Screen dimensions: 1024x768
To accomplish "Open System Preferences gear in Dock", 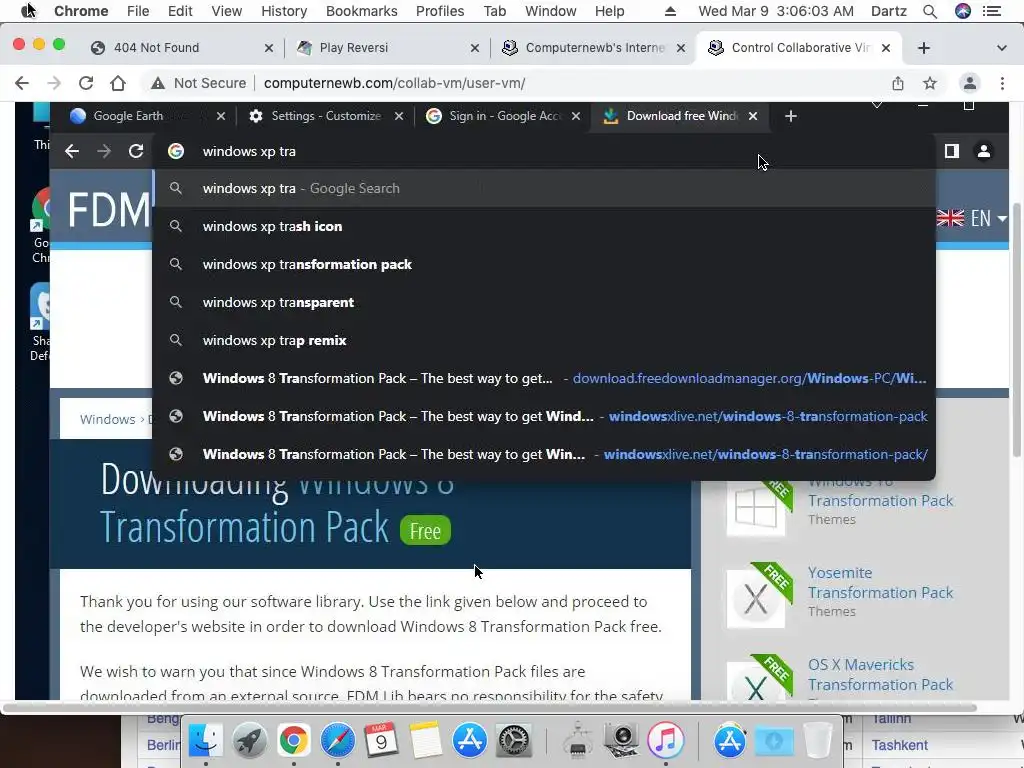I will 514,741.
